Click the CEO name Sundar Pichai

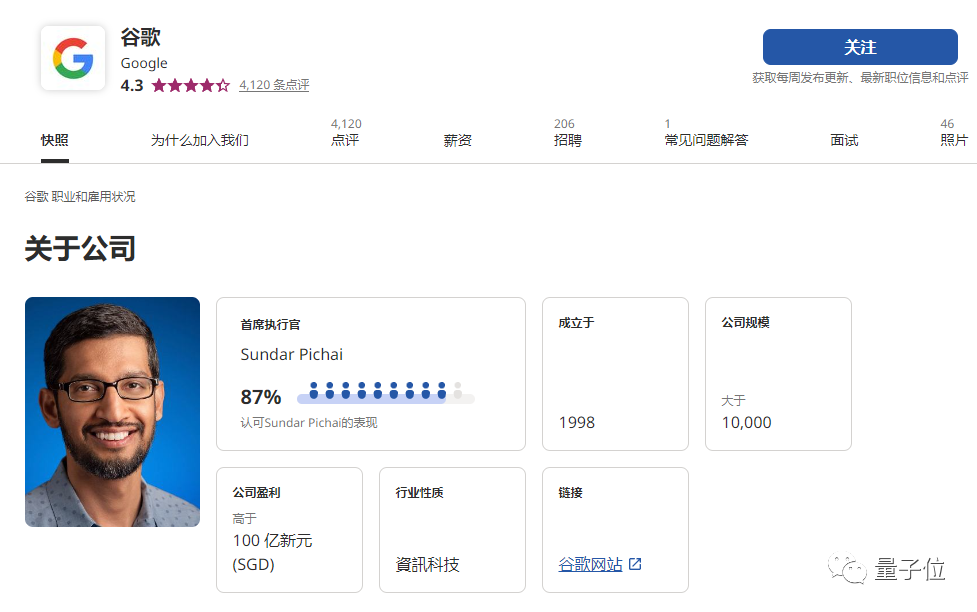point(292,354)
